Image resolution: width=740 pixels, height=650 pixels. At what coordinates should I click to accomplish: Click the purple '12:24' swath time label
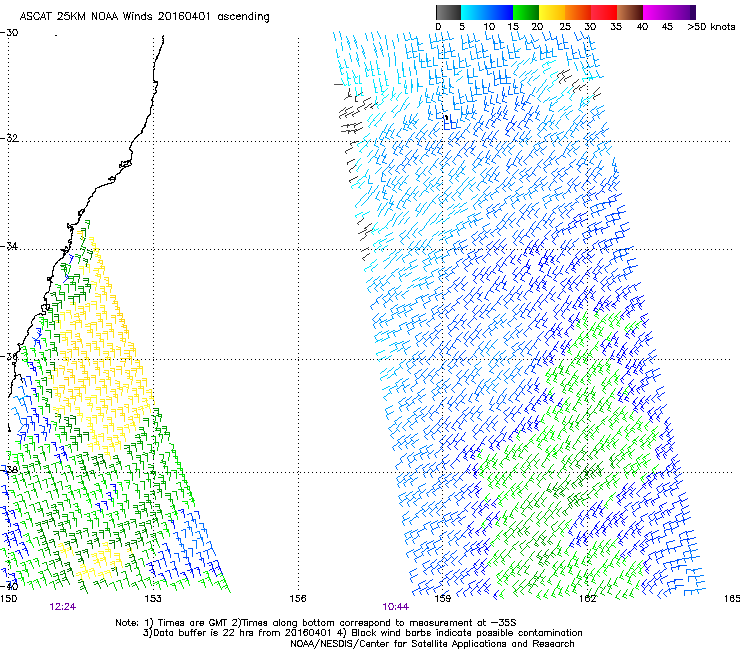63,607
